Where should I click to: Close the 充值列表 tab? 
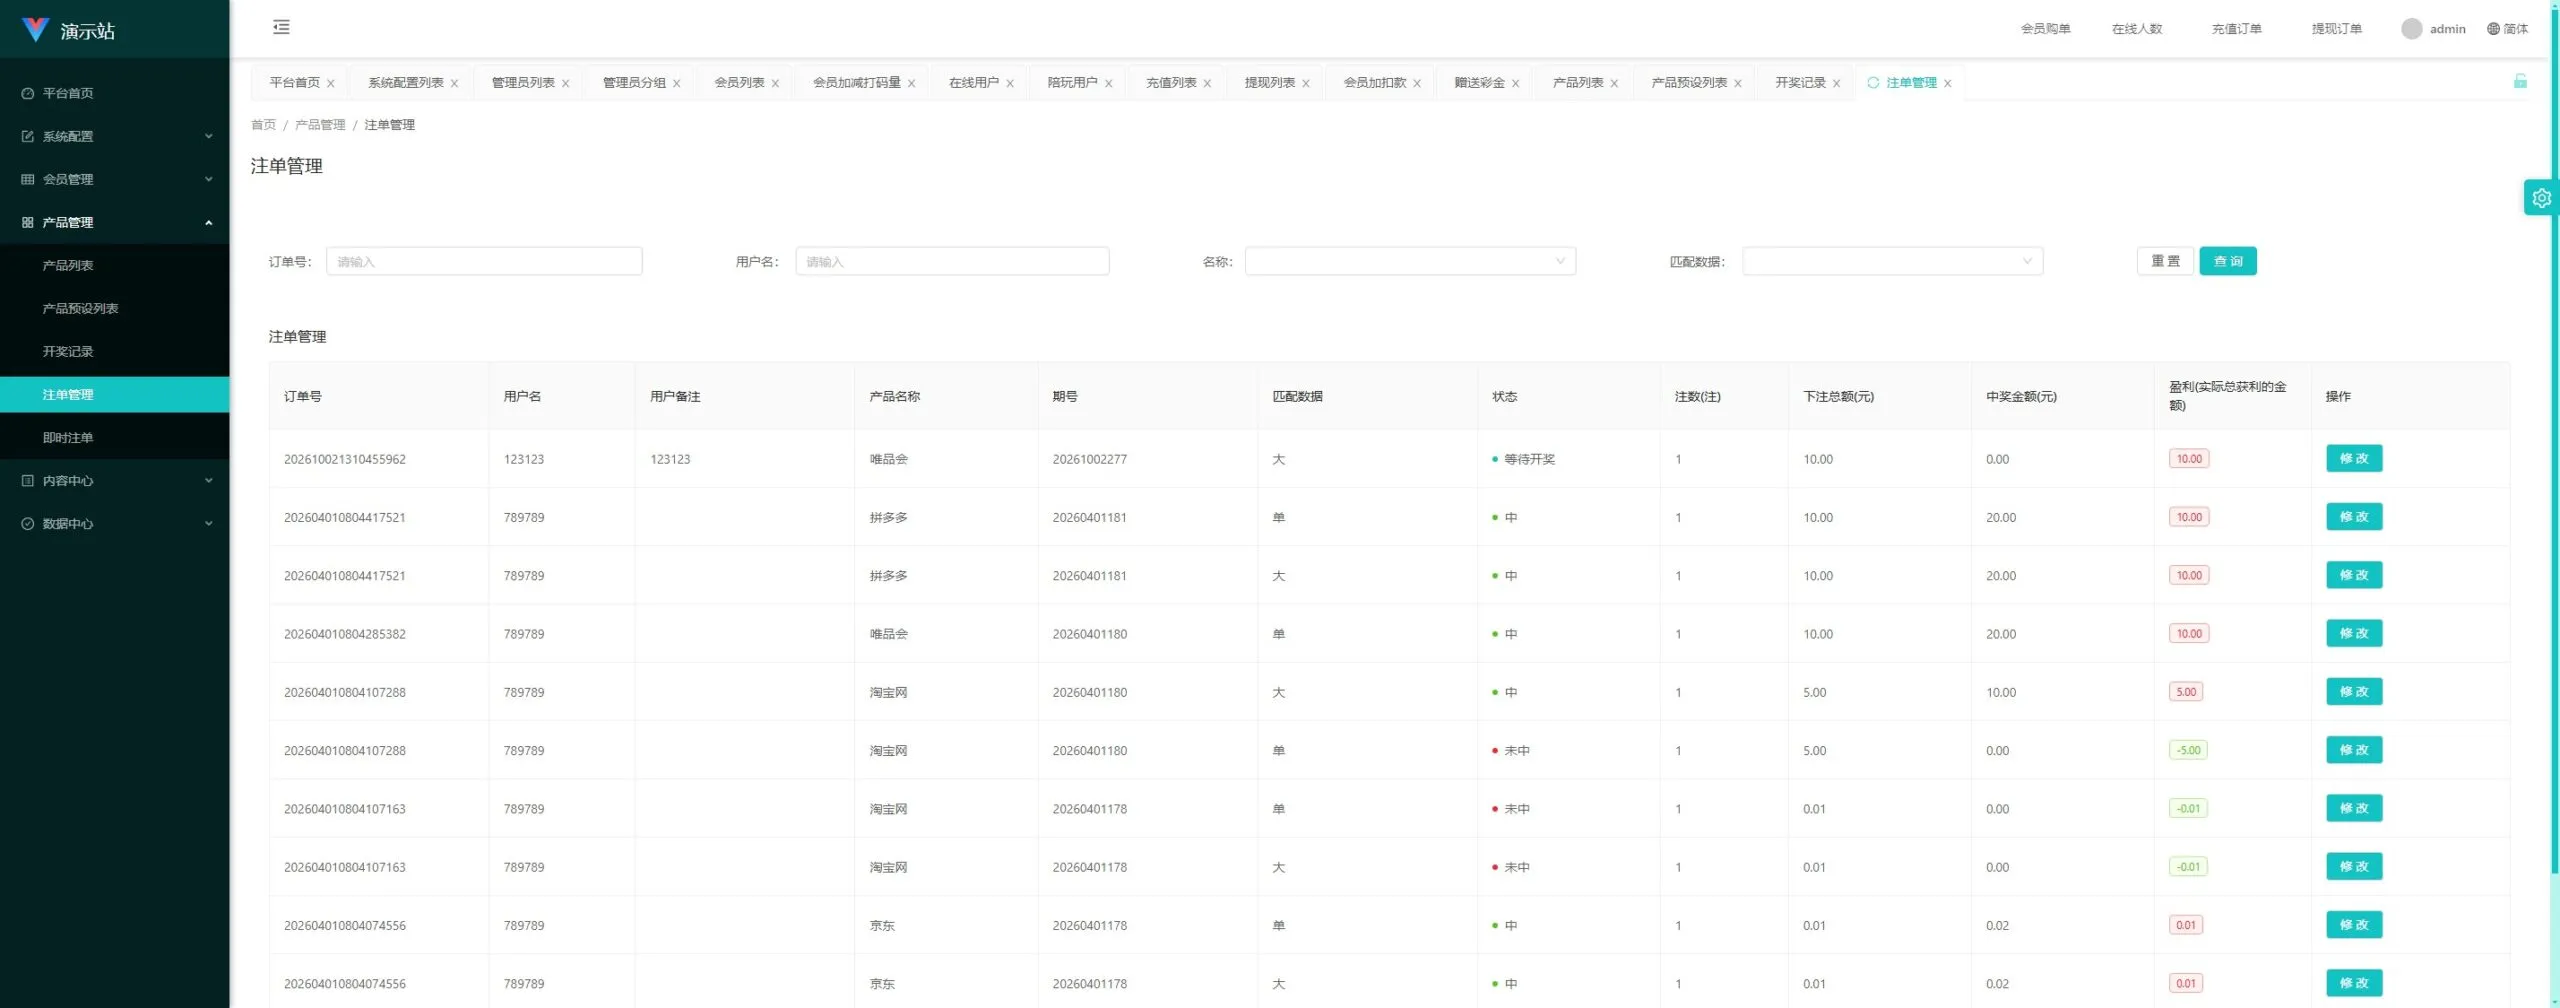pos(1207,84)
